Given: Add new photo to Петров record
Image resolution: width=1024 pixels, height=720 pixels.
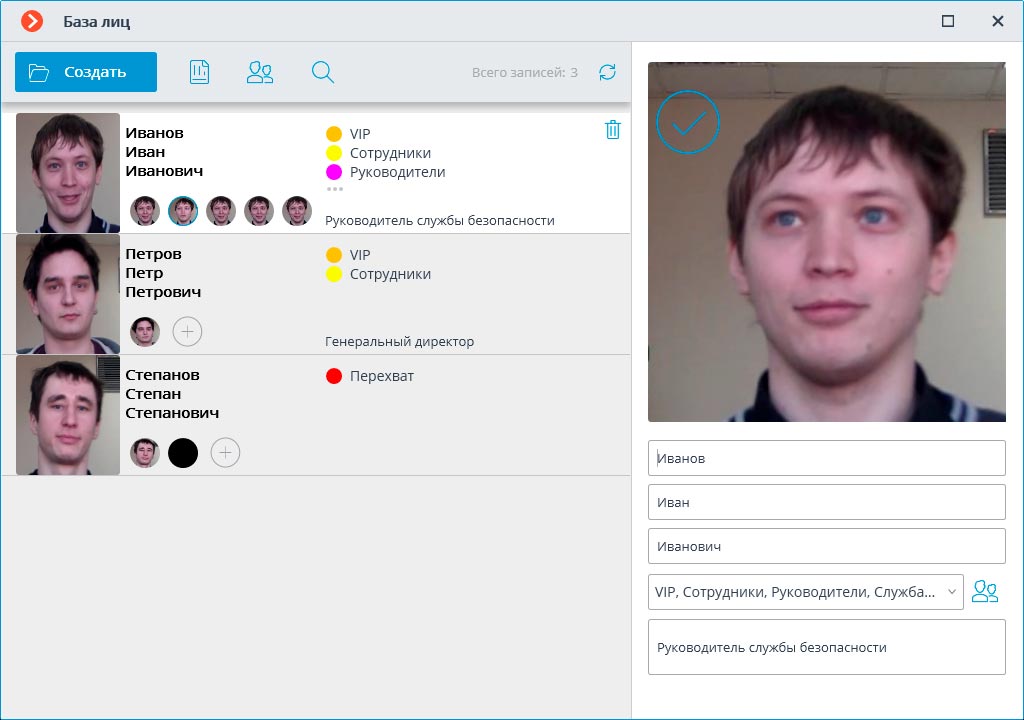Looking at the screenshot, I should click(x=187, y=331).
